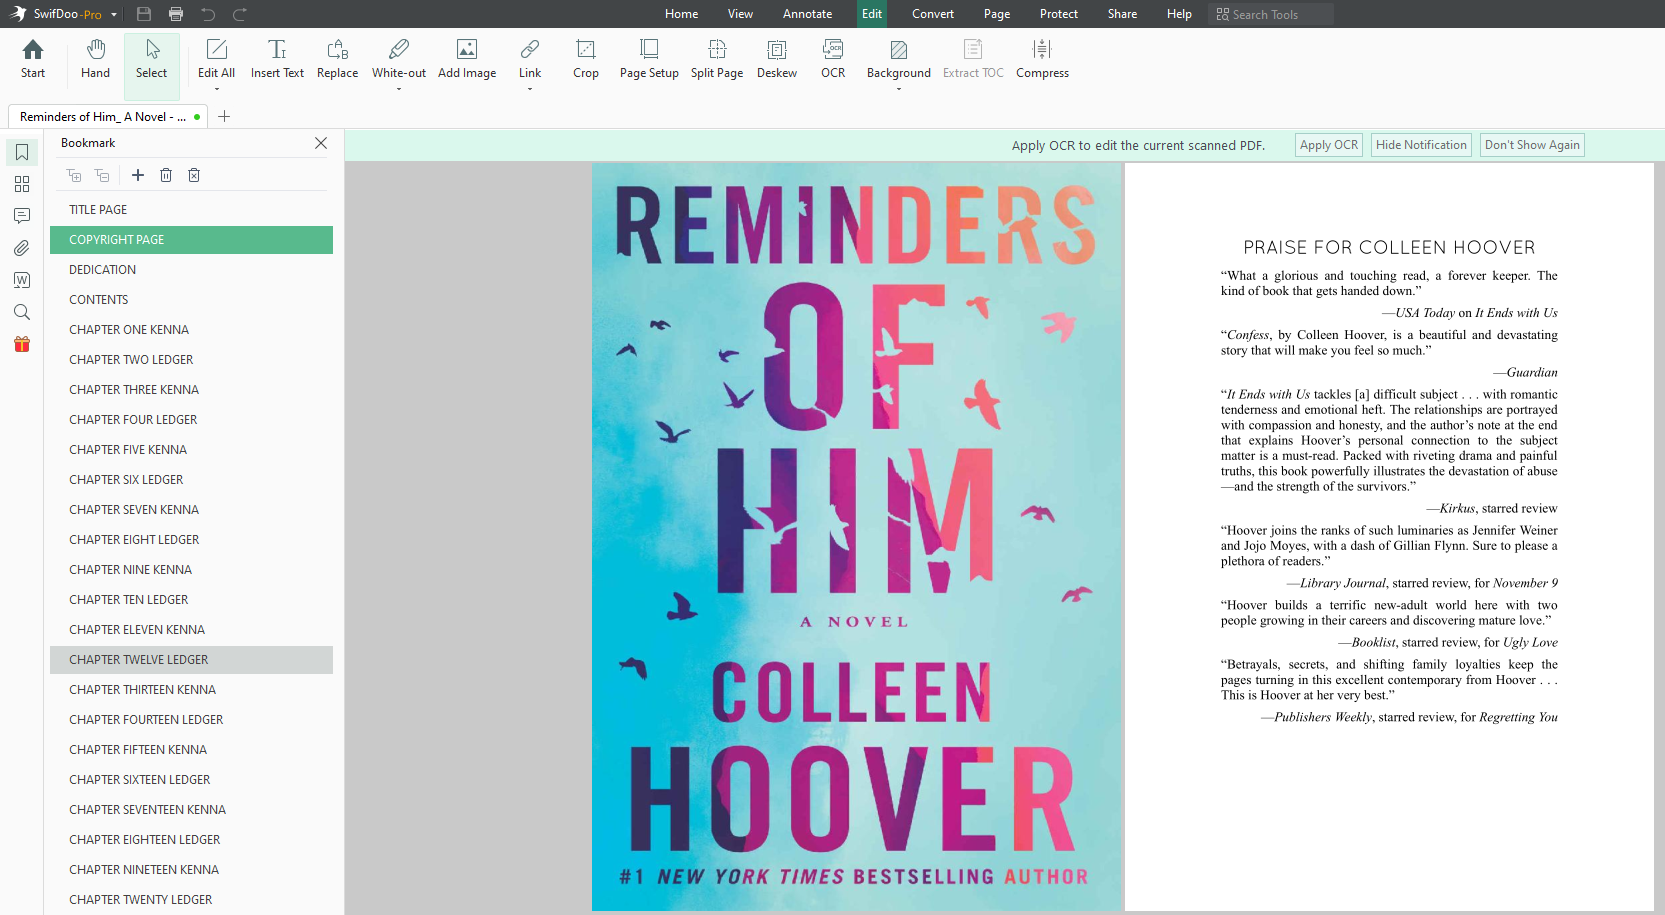Click the Search Tools field
The height and width of the screenshot is (915, 1665).
(x=1271, y=14)
